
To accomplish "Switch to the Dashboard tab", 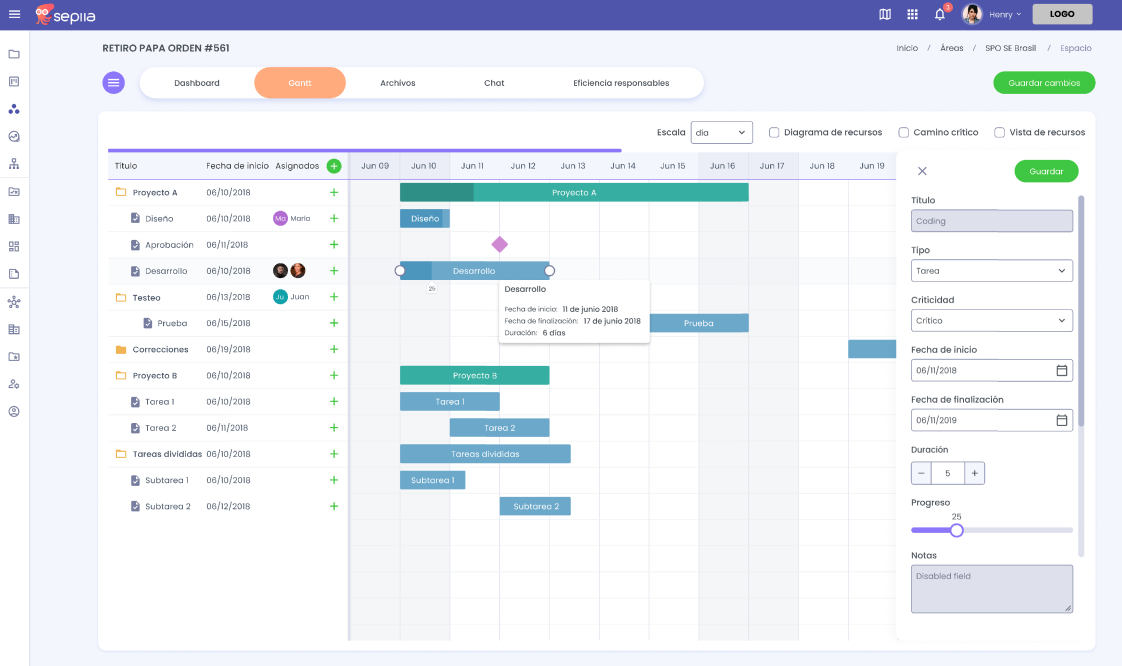I will pos(197,83).
